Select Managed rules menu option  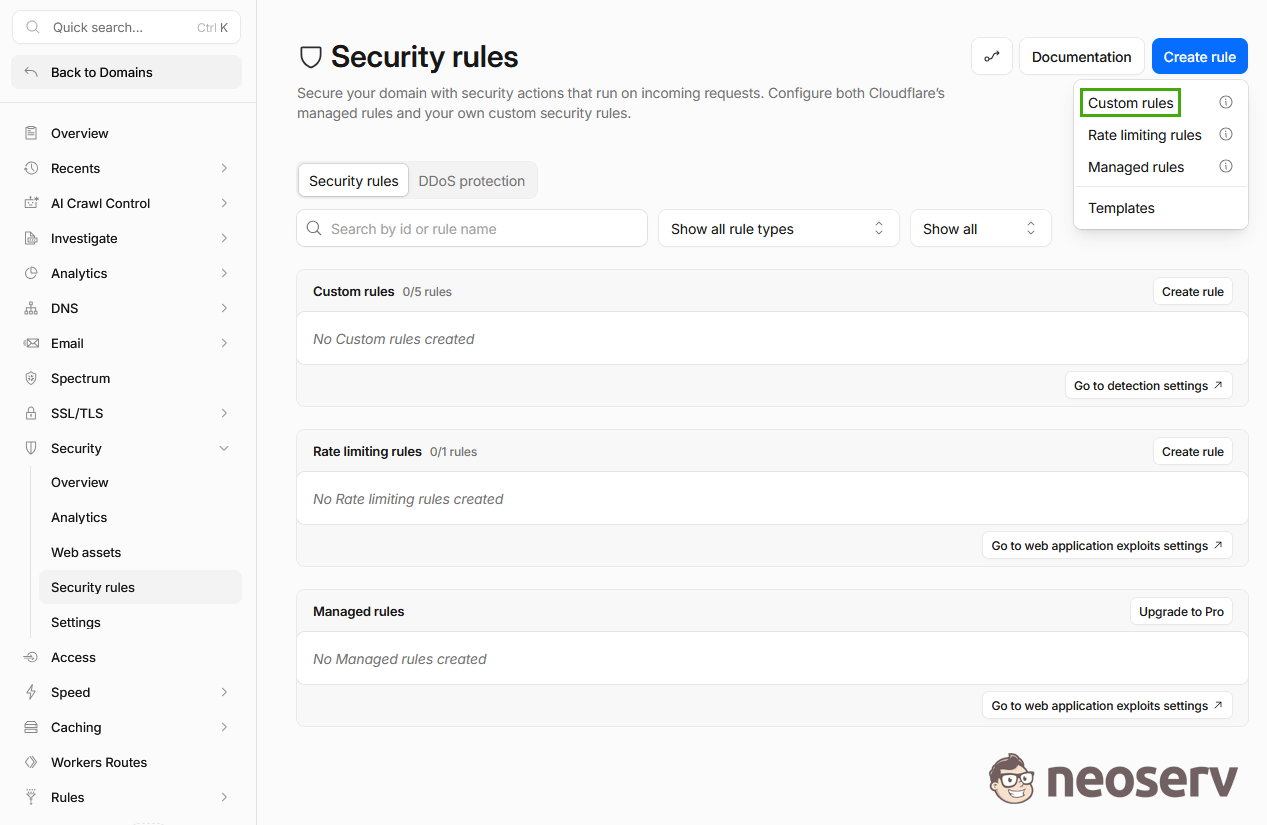point(1136,167)
